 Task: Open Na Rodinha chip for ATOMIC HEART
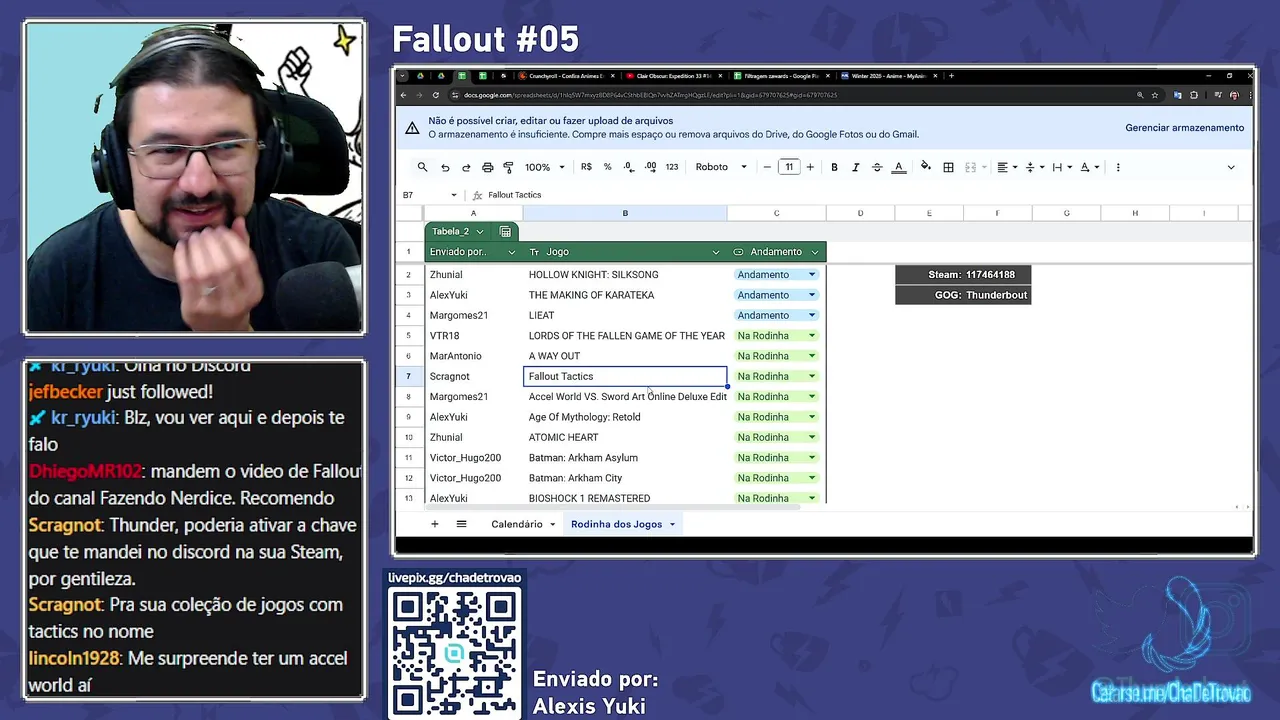(x=776, y=437)
